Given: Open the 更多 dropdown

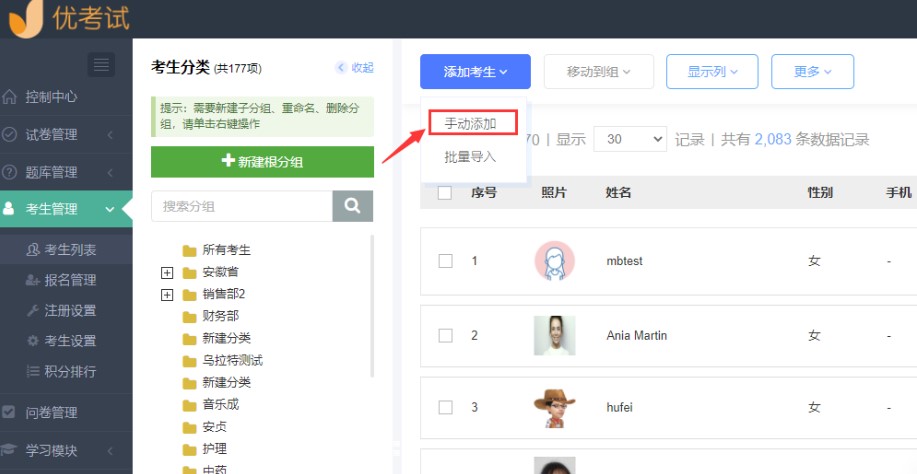Looking at the screenshot, I should [813, 71].
